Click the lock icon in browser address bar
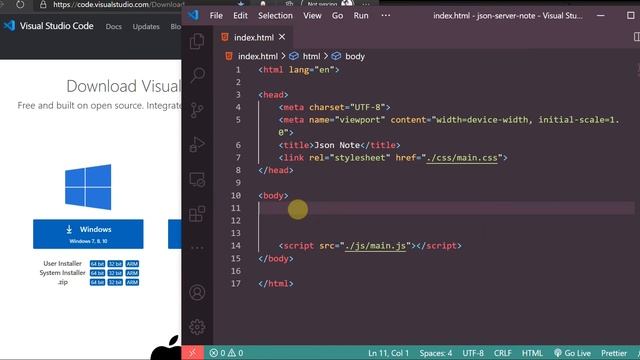 pos(43,5)
